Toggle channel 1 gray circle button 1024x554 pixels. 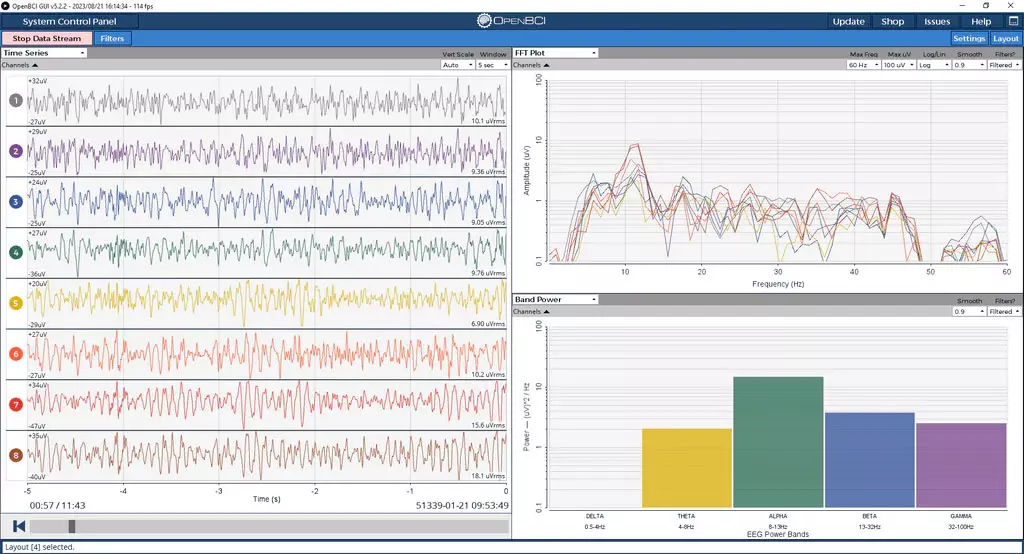(x=15, y=101)
